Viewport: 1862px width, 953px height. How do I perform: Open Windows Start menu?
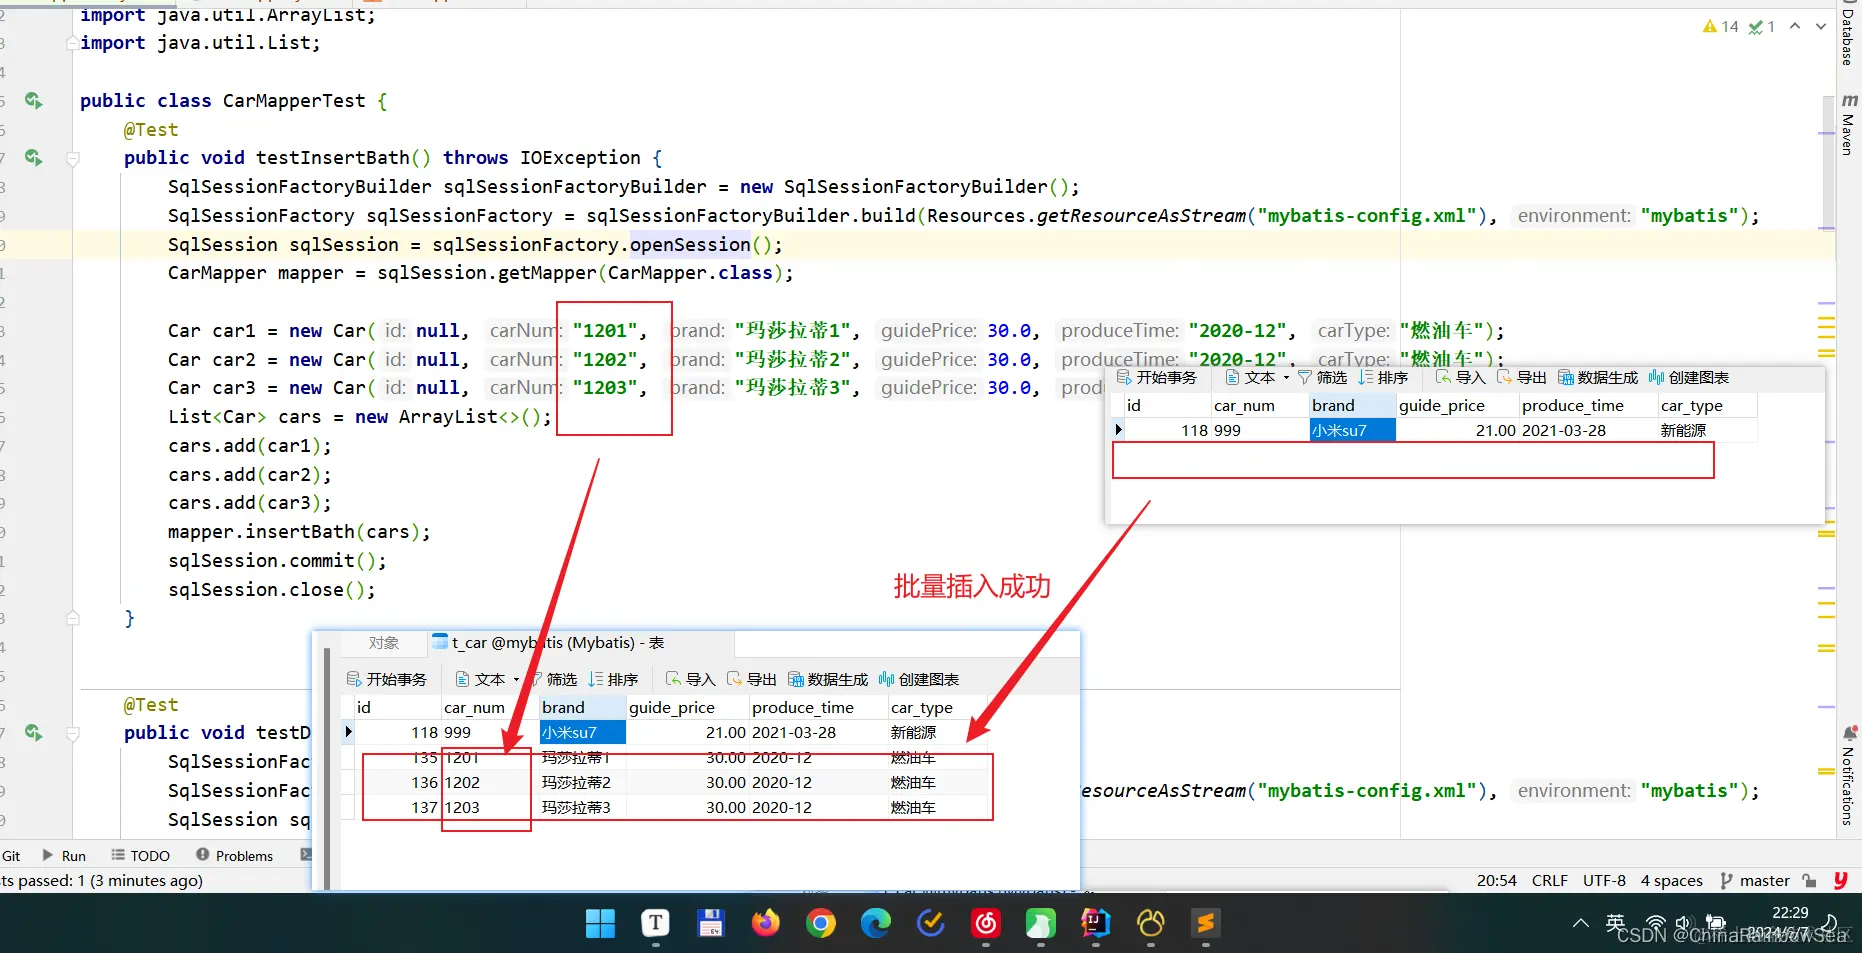pos(600,924)
